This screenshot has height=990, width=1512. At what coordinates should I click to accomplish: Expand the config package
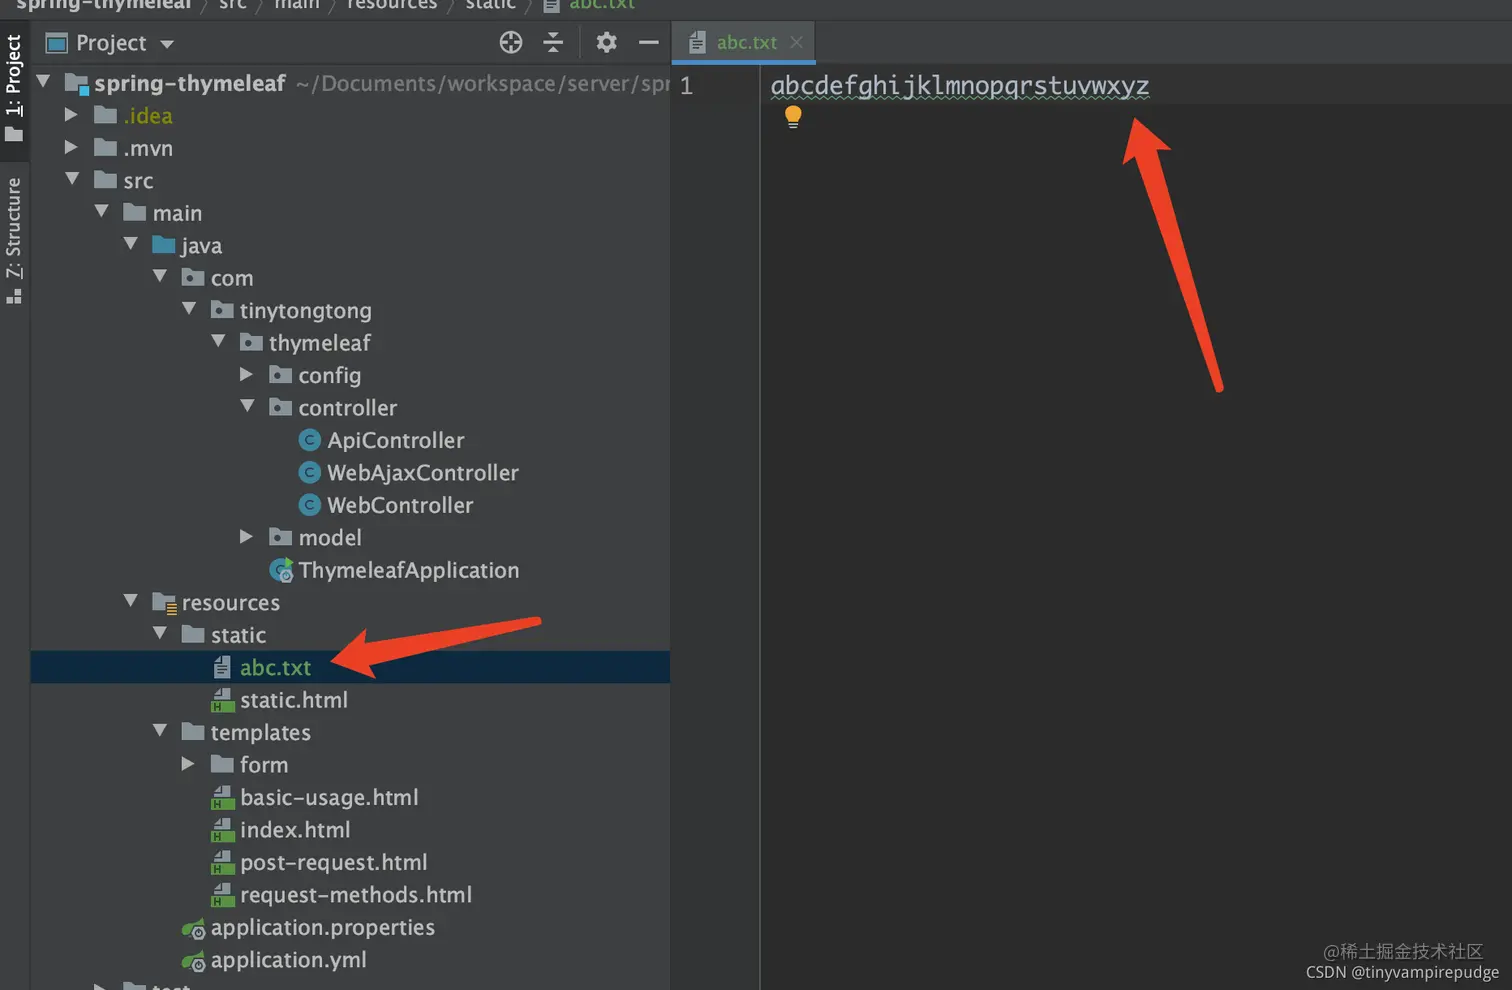pyautogui.click(x=246, y=374)
